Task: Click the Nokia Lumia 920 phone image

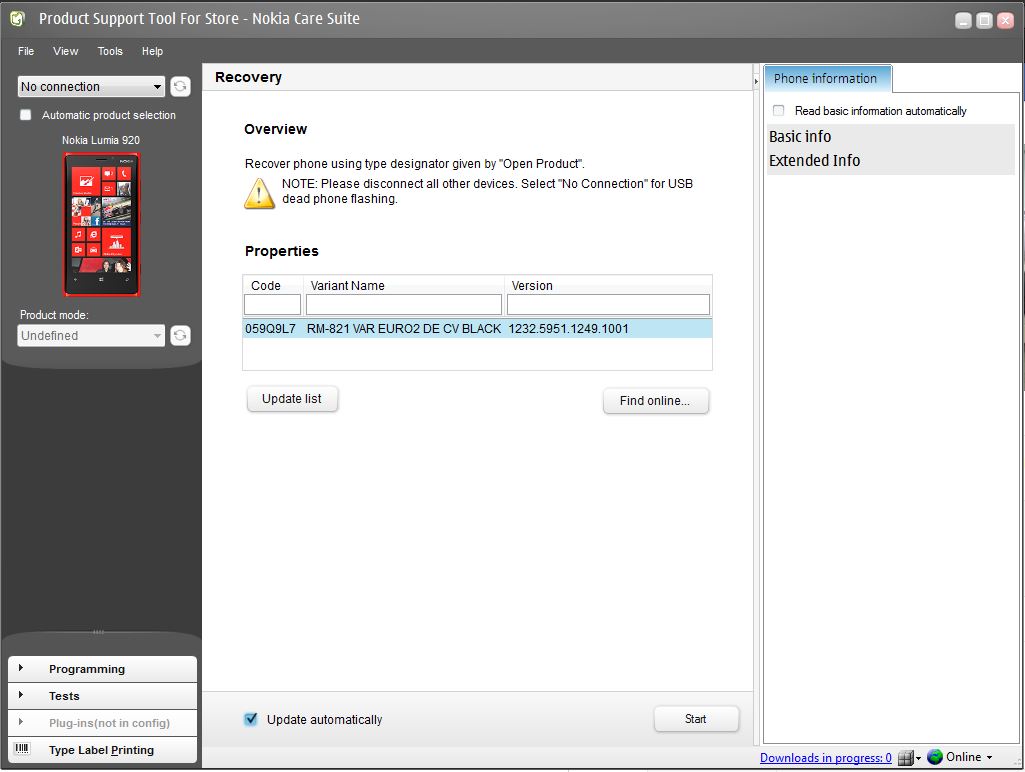Action: (101, 224)
